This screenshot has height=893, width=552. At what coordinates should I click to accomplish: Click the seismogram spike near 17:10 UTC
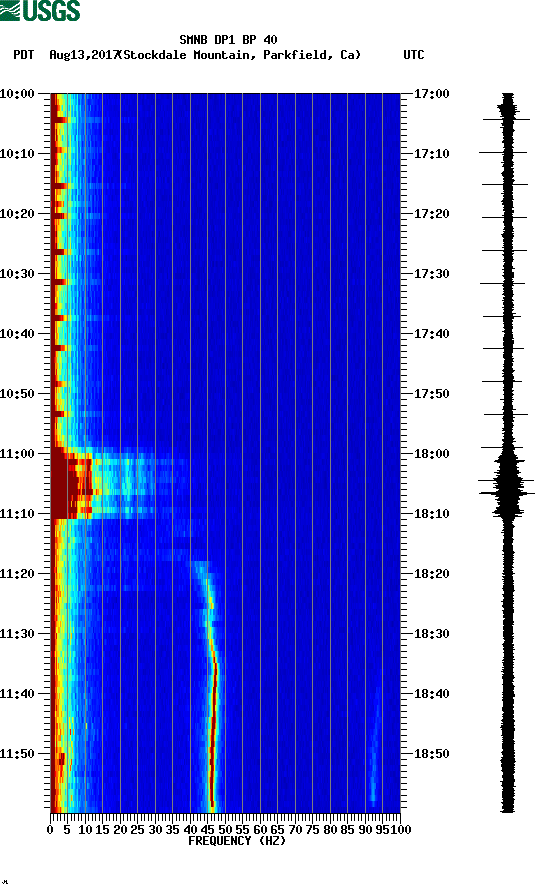point(503,153)
